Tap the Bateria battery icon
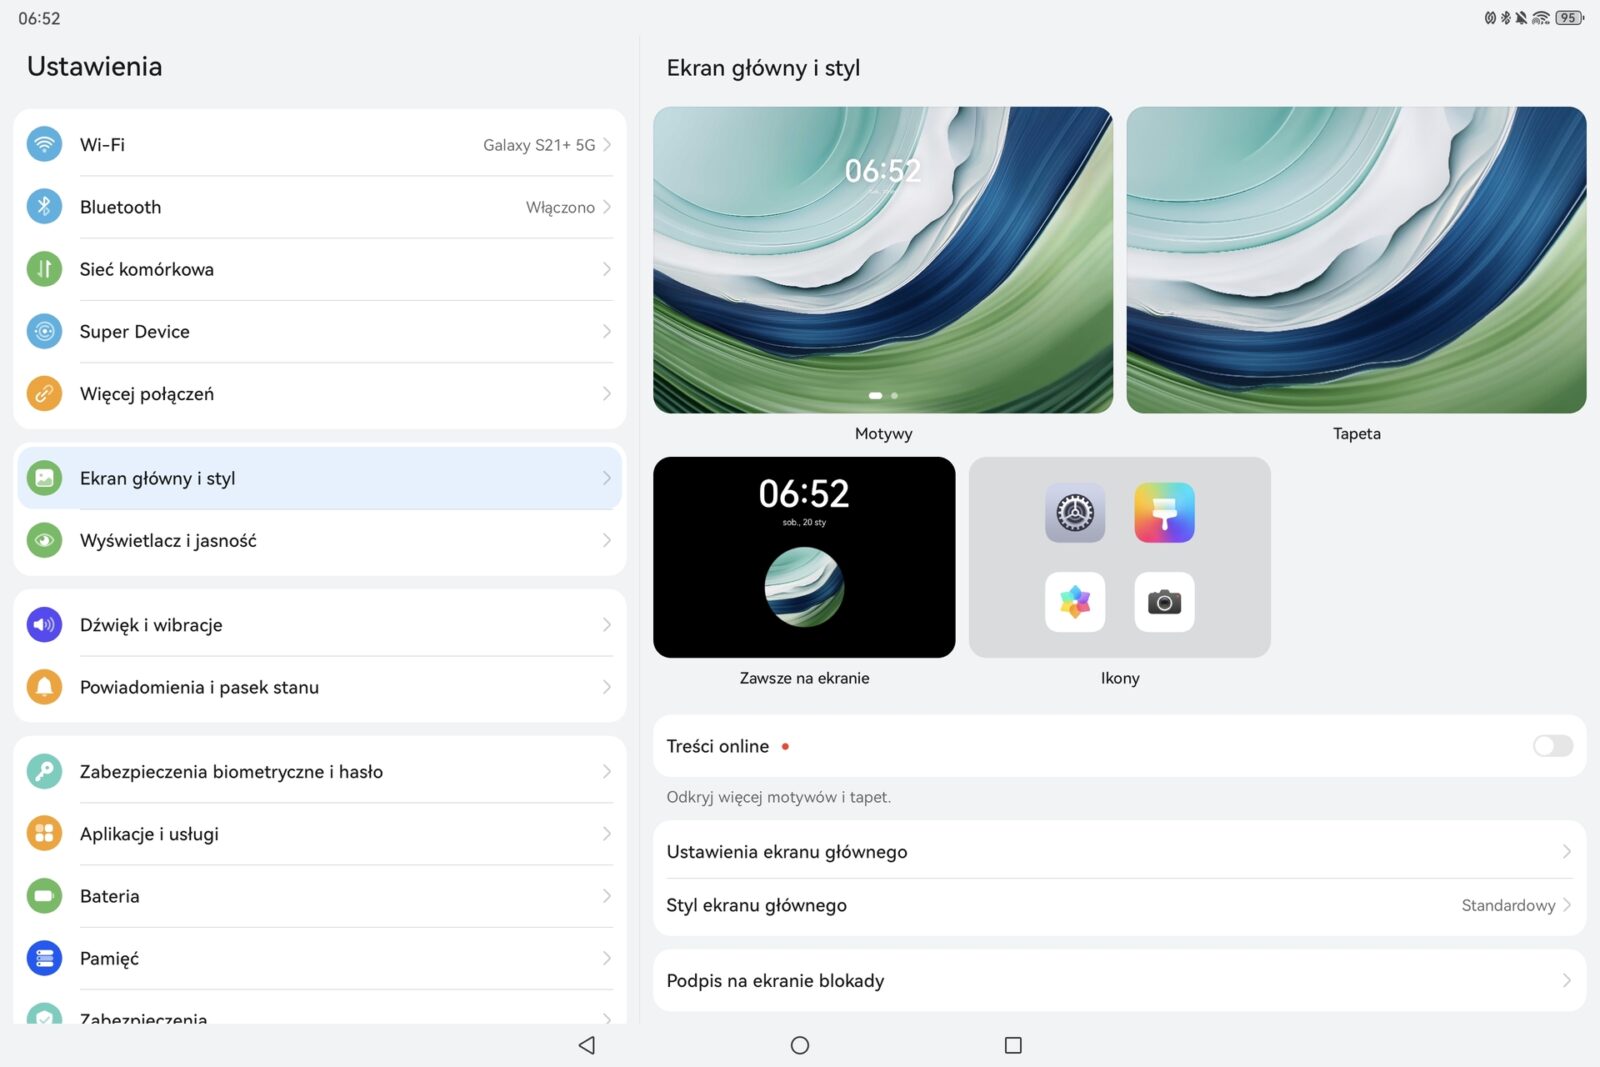The height and width of the screenshot is (1067, 1600). coord(44,896)
